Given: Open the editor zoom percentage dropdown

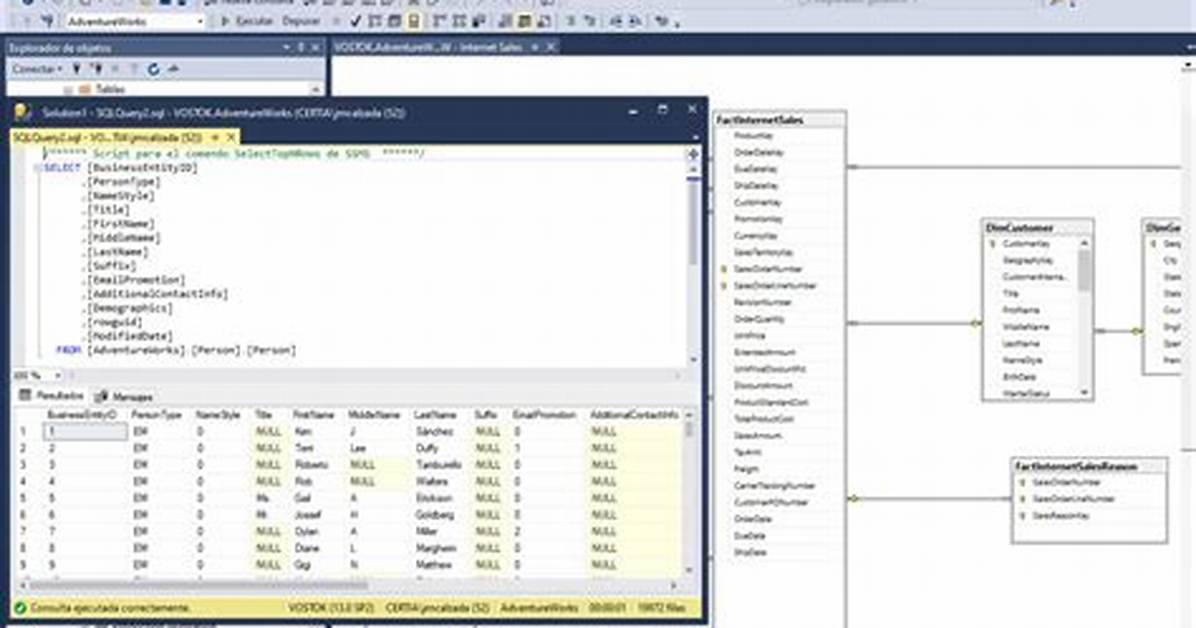Looking at the screenshot, I should click(x=57, y=375).
